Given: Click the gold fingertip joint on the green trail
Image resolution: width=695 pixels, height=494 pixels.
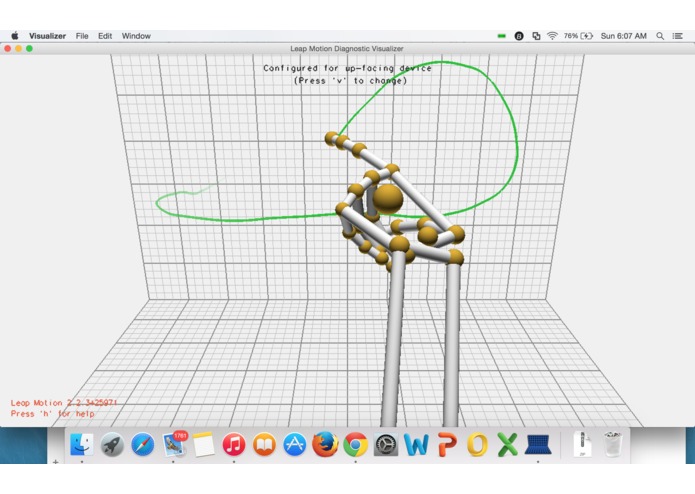Looking at the screenshot, I should coord(331,138).
